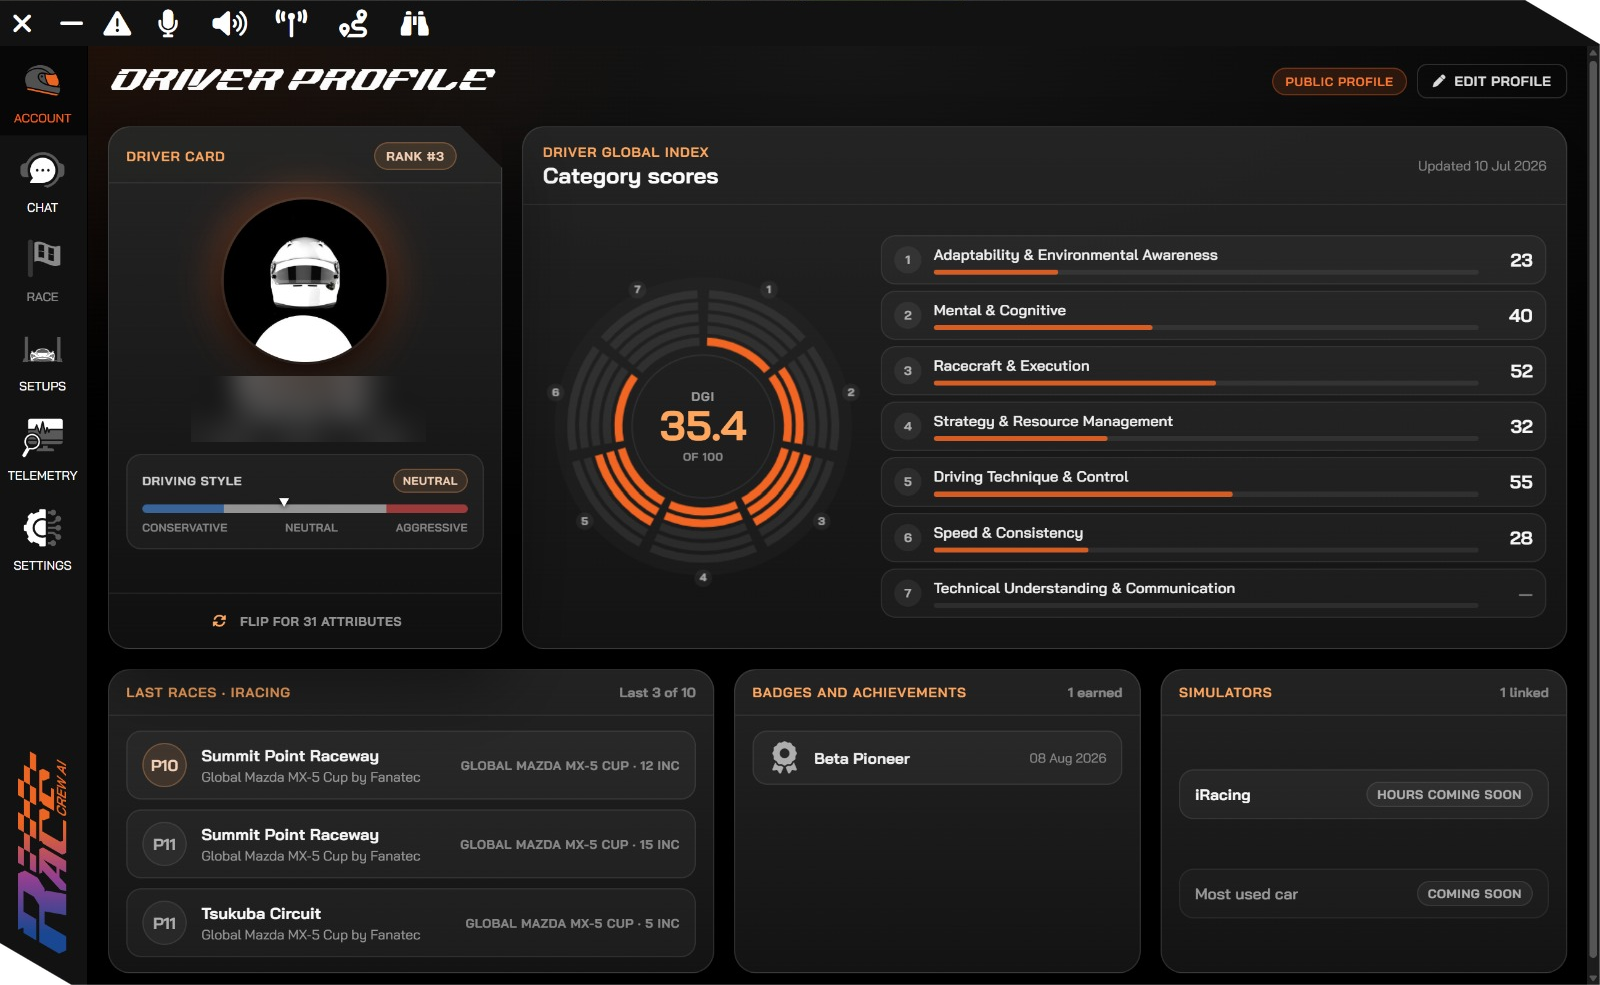Viewport: 1600px width, 985px height.
Task: Open the Telemetry sidebar section
Action: click(42, 451)
